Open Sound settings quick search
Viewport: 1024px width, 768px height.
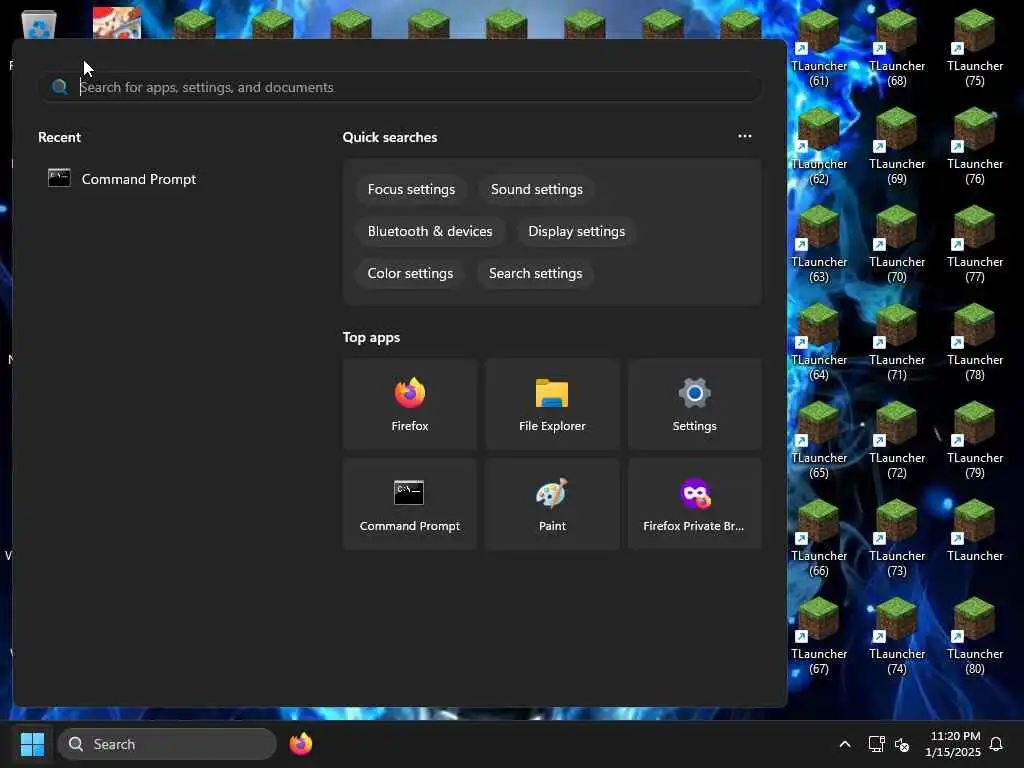pos(537,189)
